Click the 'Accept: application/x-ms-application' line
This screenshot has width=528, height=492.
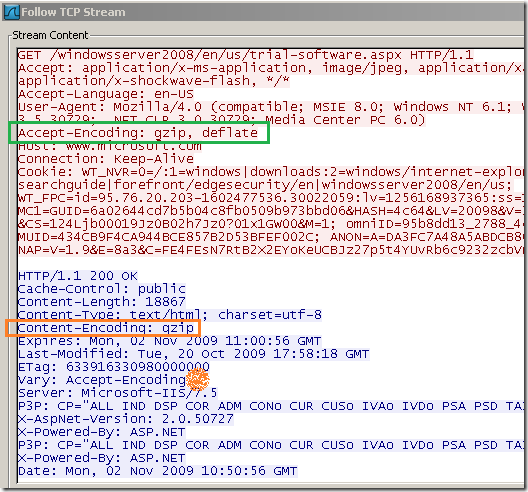271,68
